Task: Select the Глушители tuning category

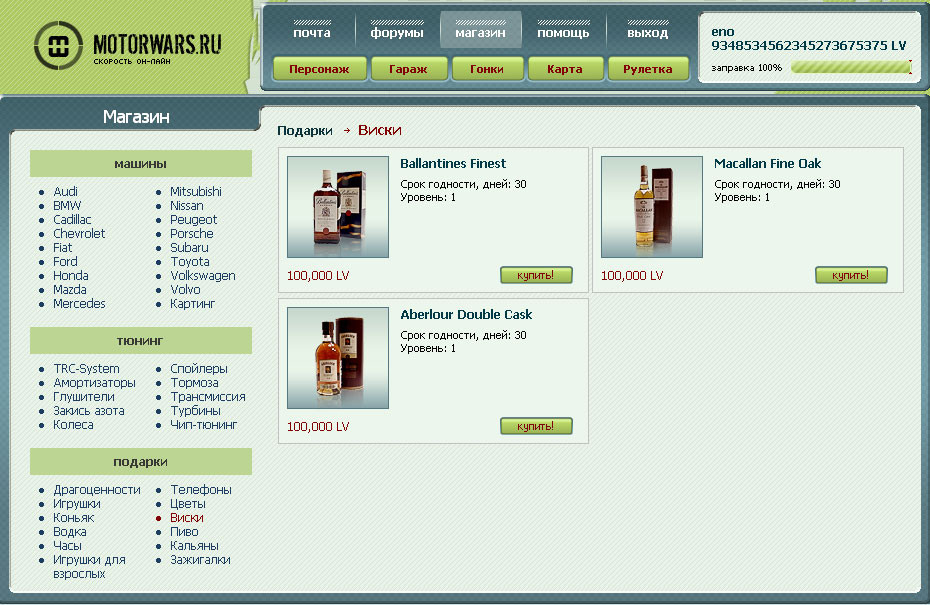Action: [84, 397]
